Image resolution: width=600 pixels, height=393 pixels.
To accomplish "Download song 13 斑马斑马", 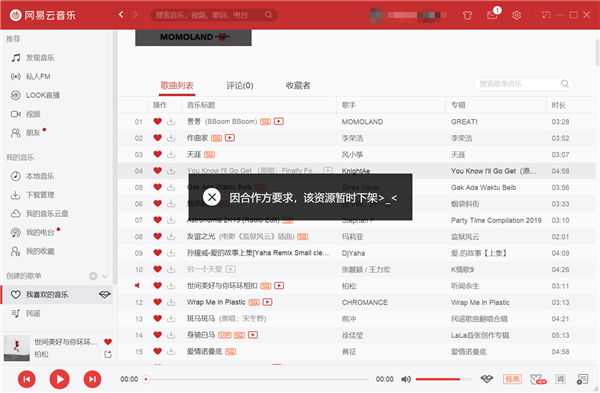I will [171, 318].
